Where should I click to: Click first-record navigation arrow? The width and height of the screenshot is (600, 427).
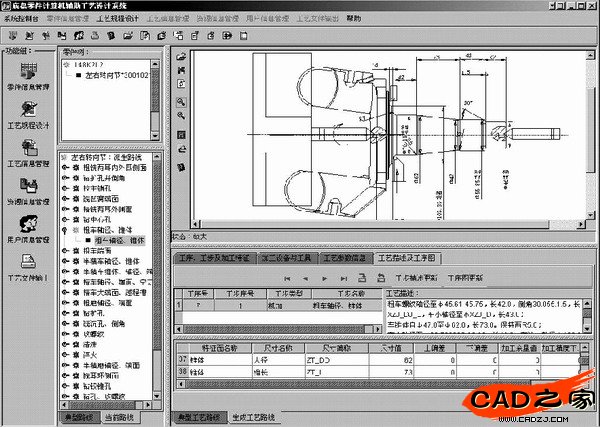pyautogui.click(x=287, y=278)
